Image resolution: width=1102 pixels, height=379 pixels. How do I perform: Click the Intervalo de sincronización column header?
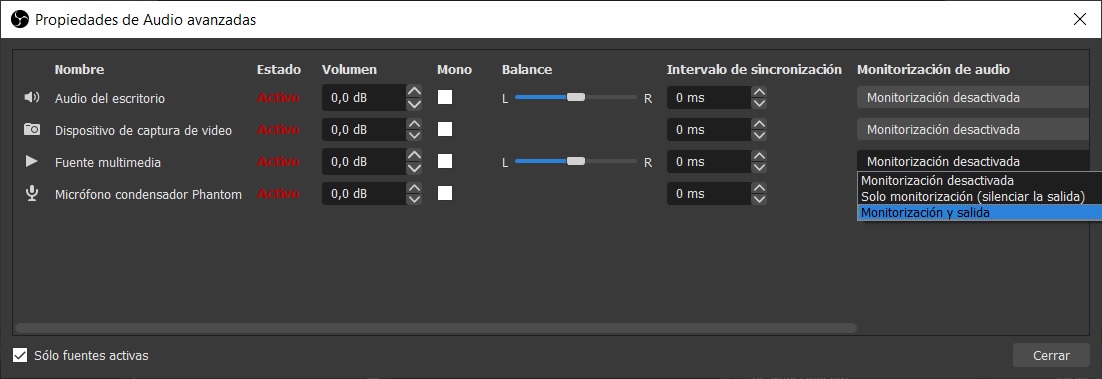tap(754, 70)
